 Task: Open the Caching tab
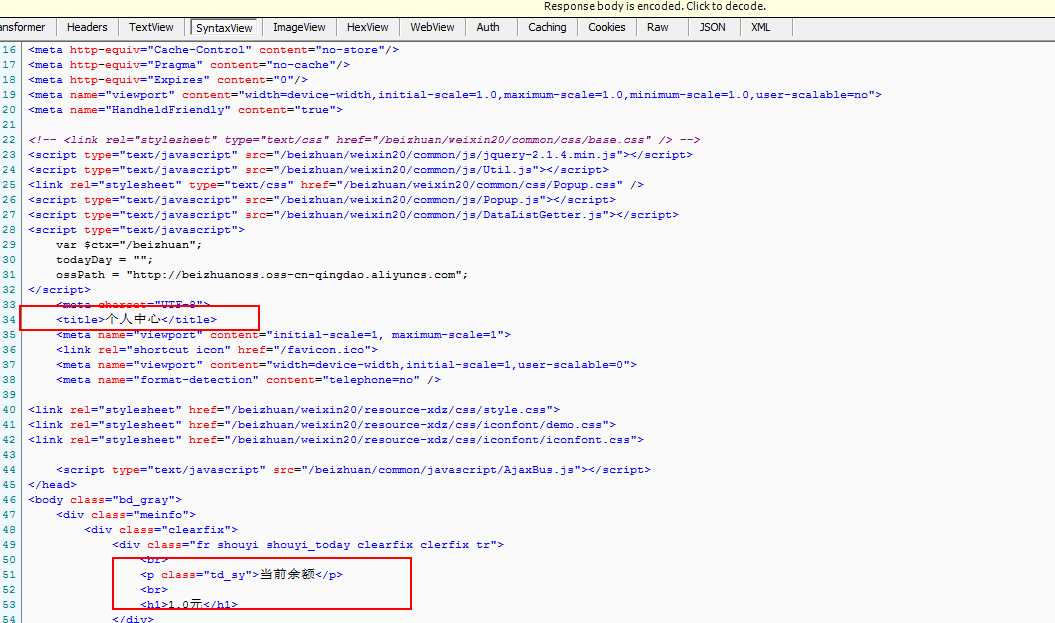[547, 28]
